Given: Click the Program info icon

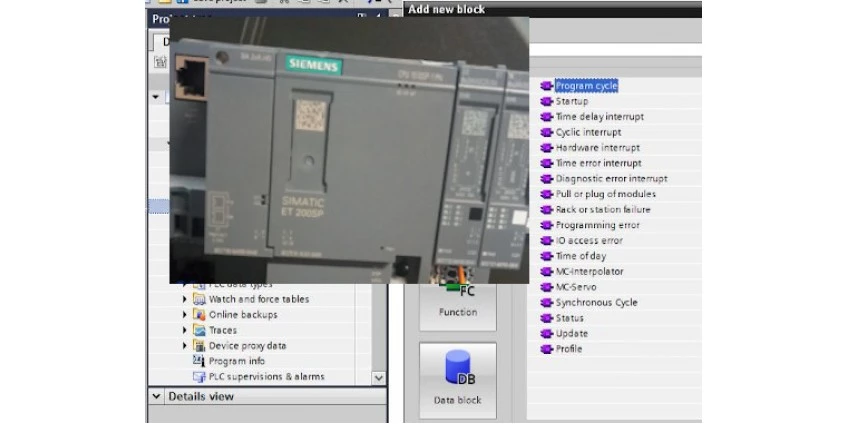Looking at the screenshot, I should pyautogui.click(x=200, y=361).
